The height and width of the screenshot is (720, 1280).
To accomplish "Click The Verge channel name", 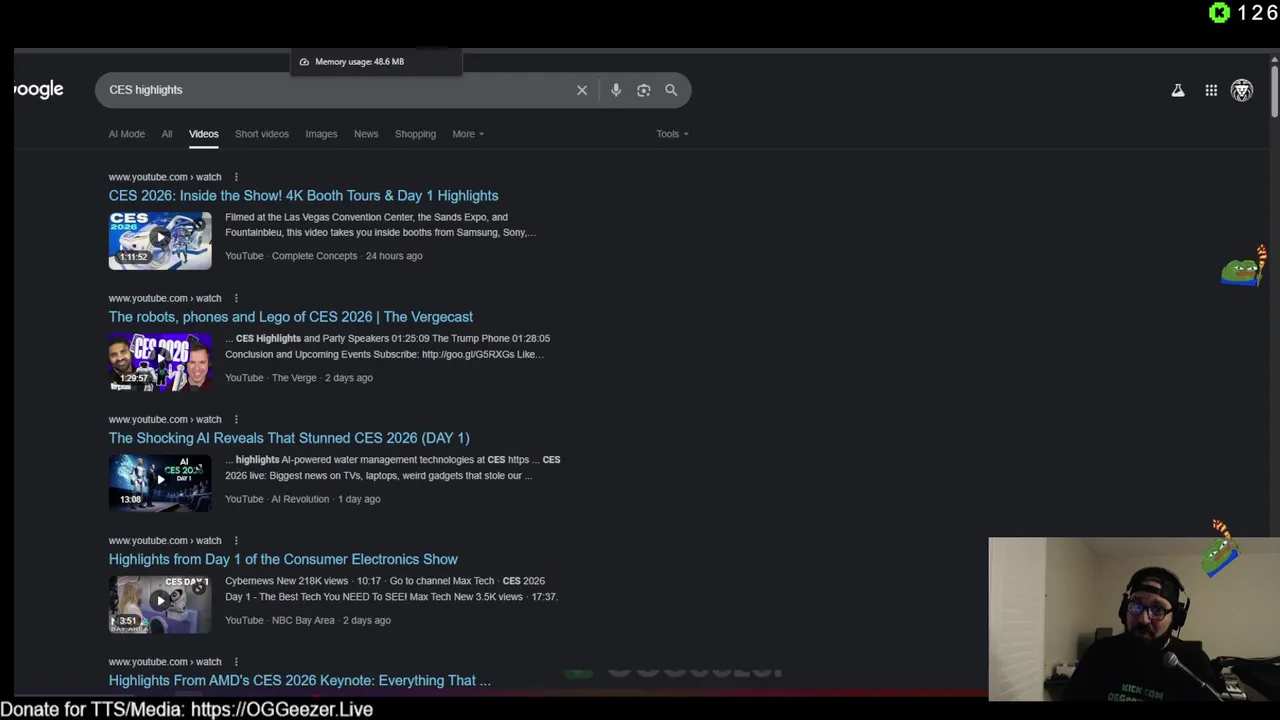I will point(294,378).
